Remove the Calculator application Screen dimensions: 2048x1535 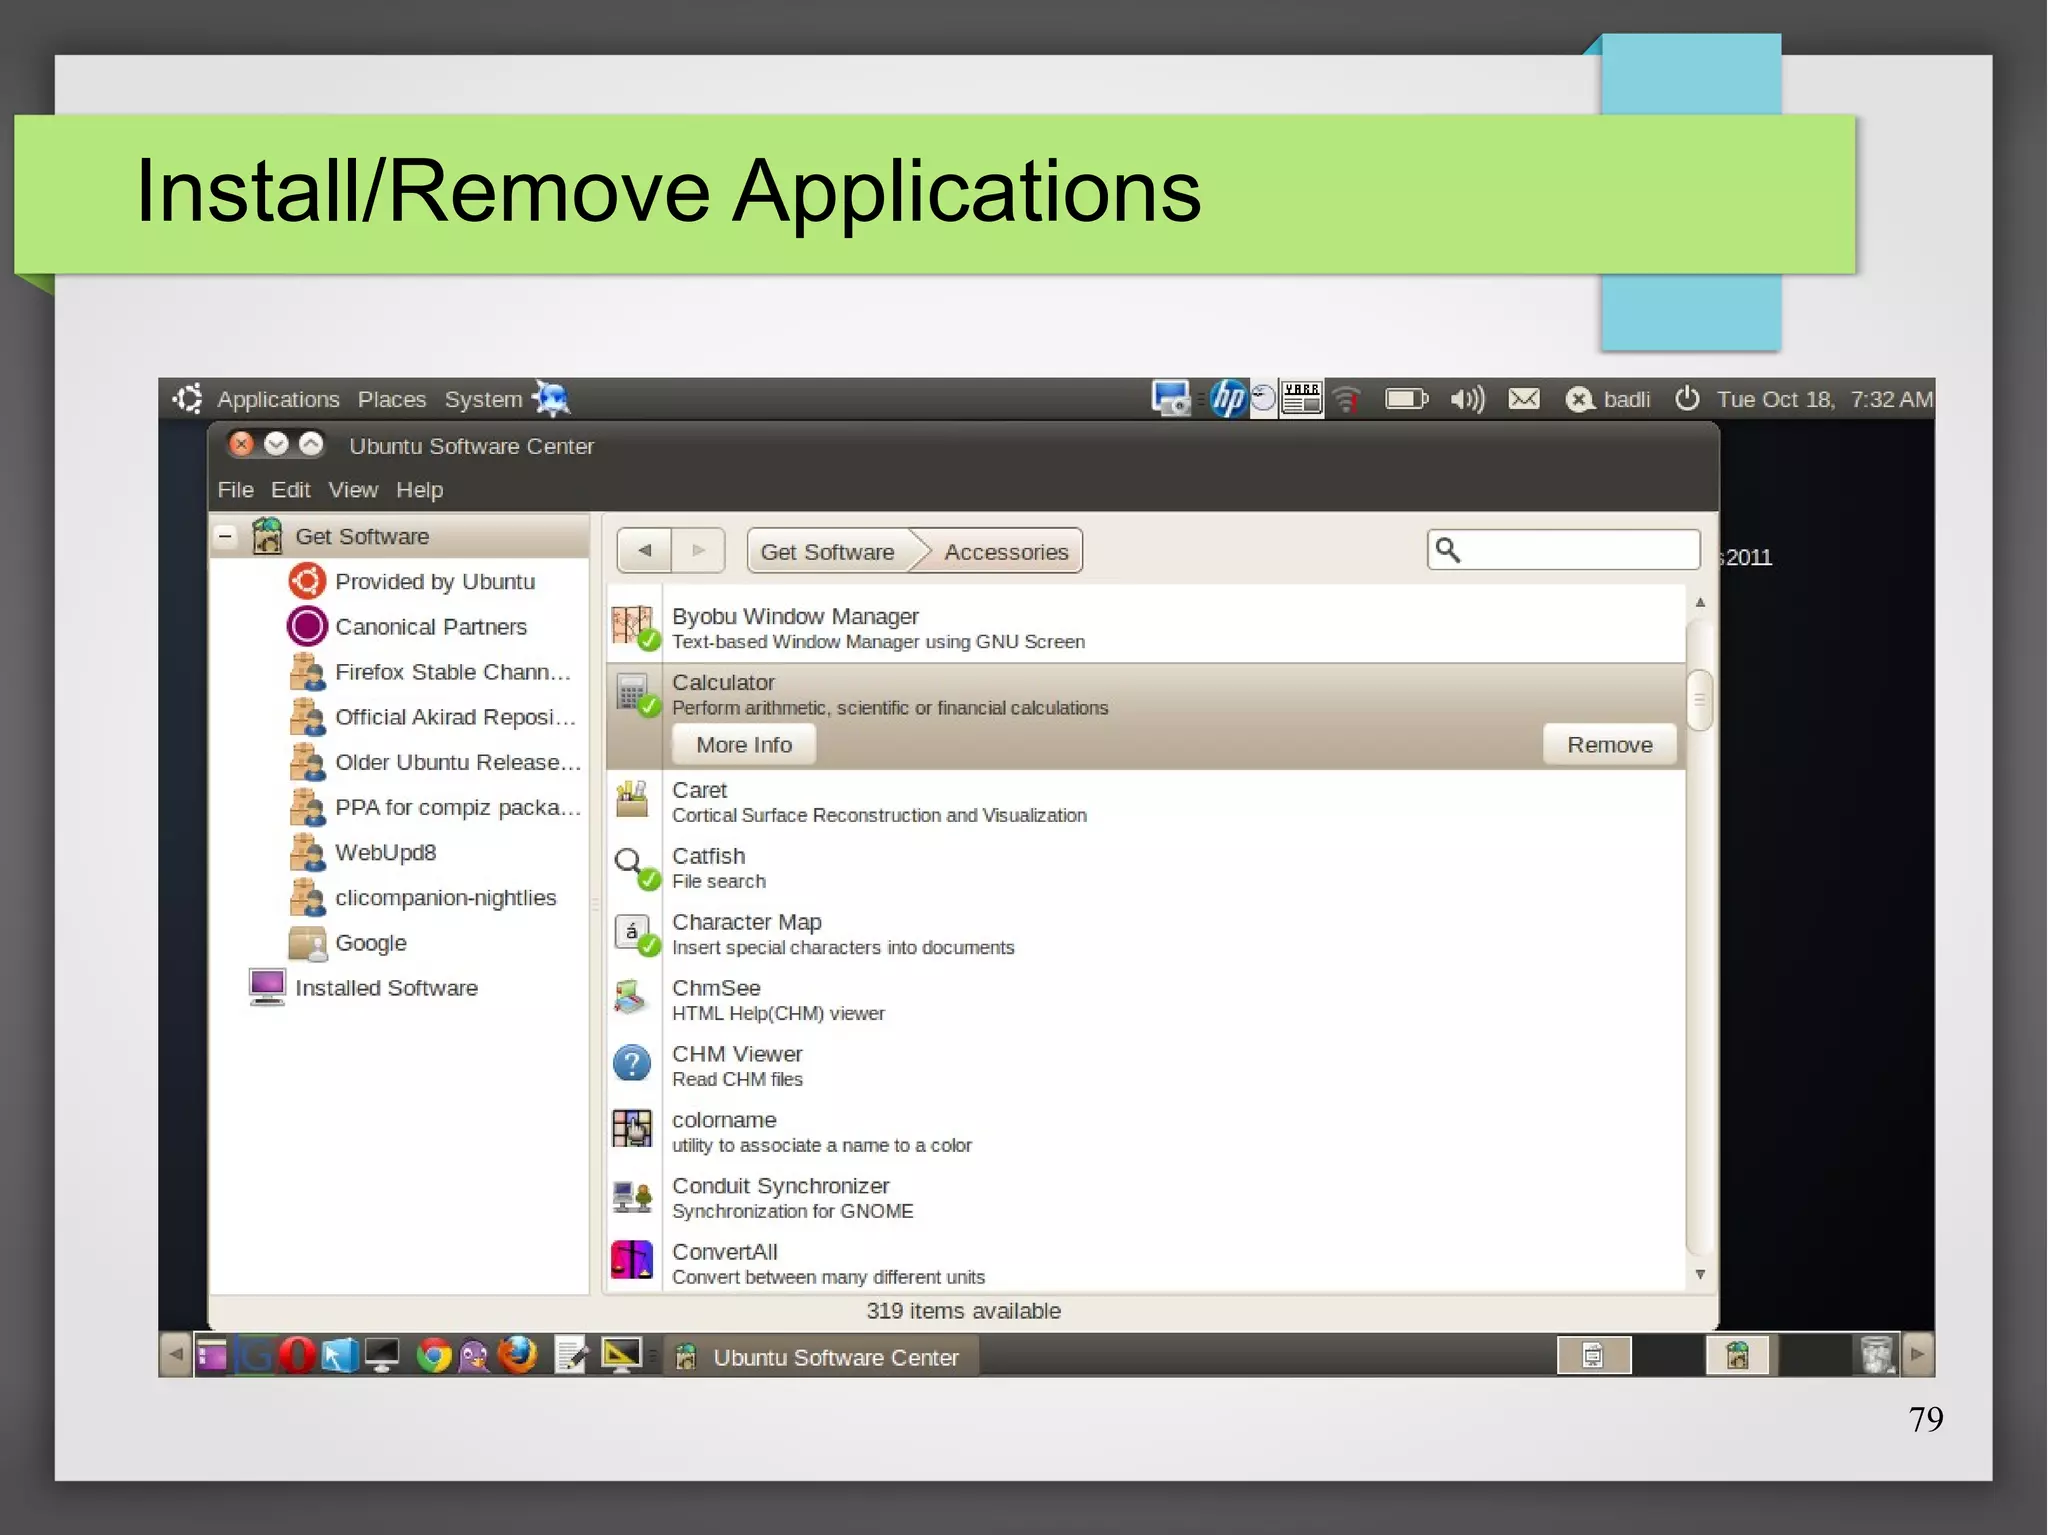(x=1609, y=745)
